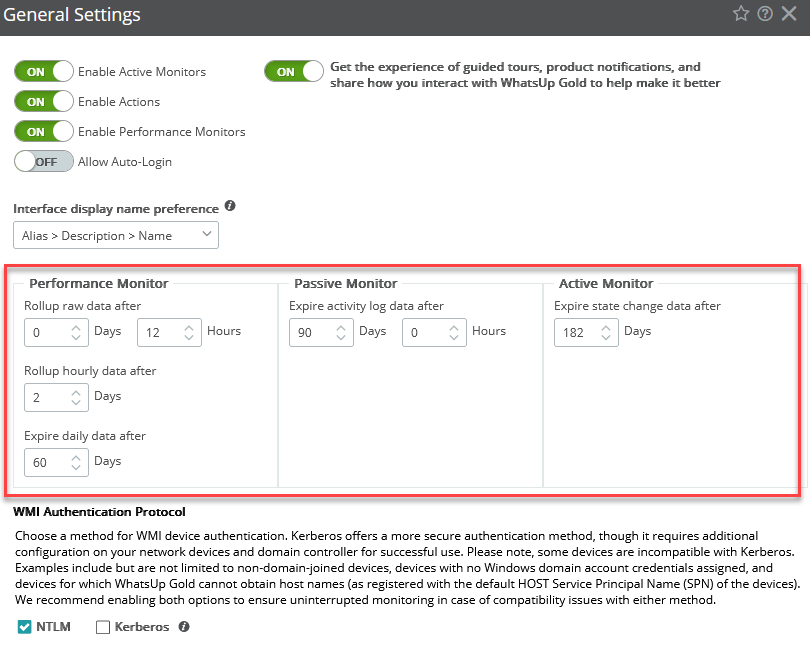Decrease Active Monitor state change Days
Viewport: 810px width, 656px height.
606,337
